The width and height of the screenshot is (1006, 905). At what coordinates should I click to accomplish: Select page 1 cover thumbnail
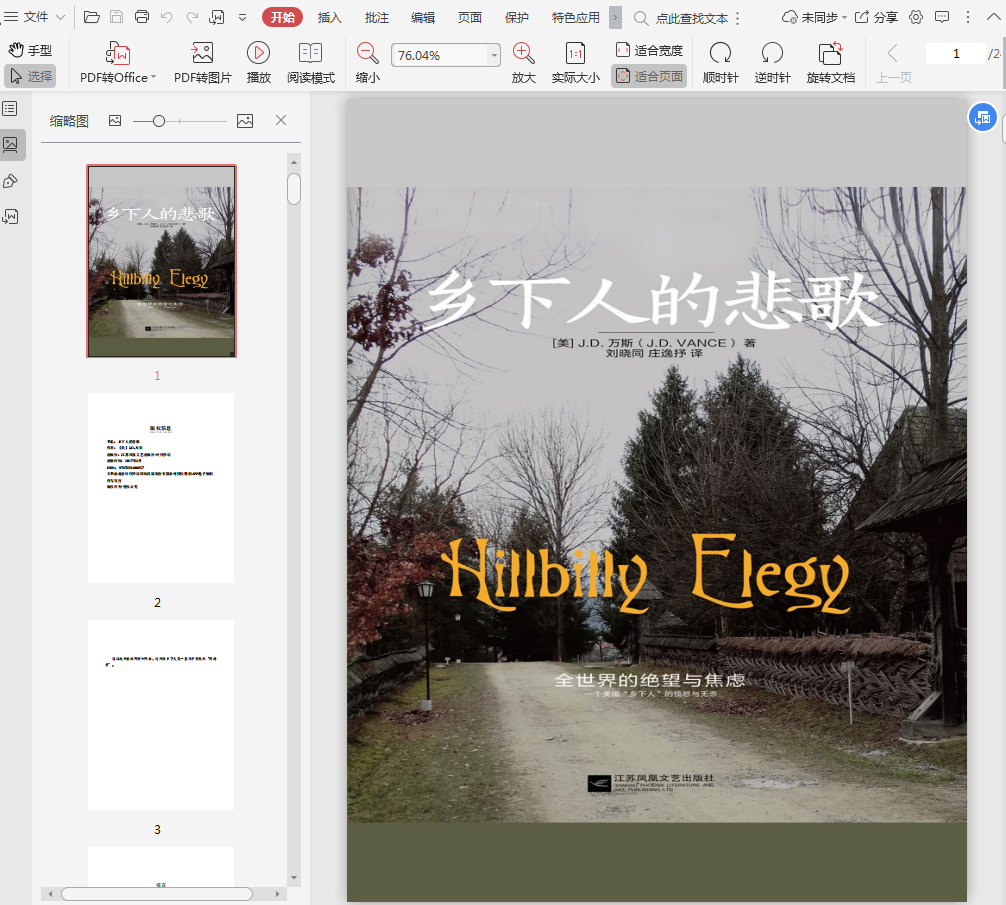click(x=162, y=261)
